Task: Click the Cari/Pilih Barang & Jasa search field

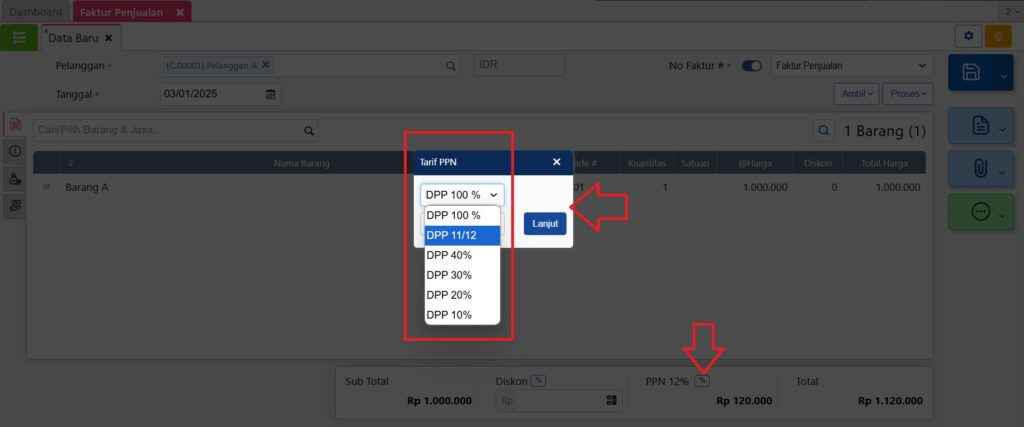Action: (165, 130)
